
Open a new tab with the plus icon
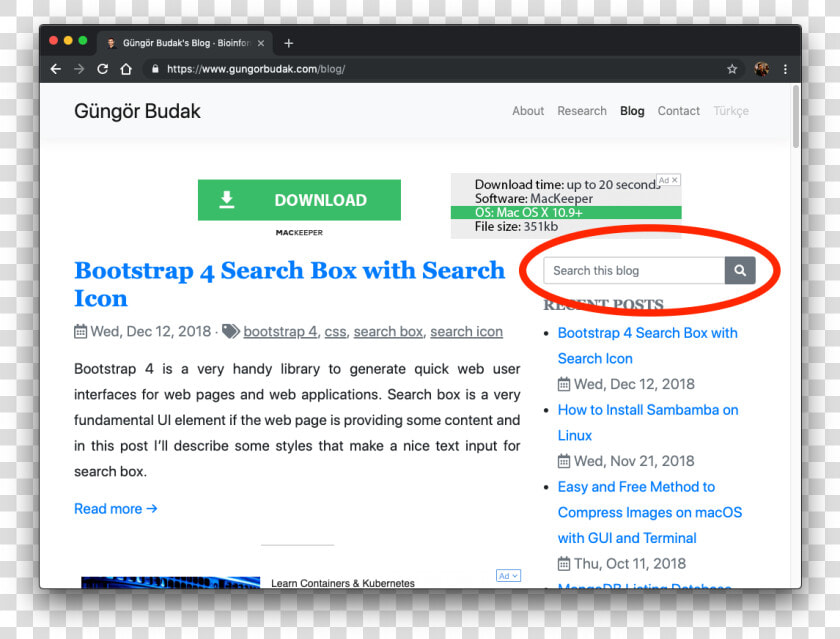289,43
